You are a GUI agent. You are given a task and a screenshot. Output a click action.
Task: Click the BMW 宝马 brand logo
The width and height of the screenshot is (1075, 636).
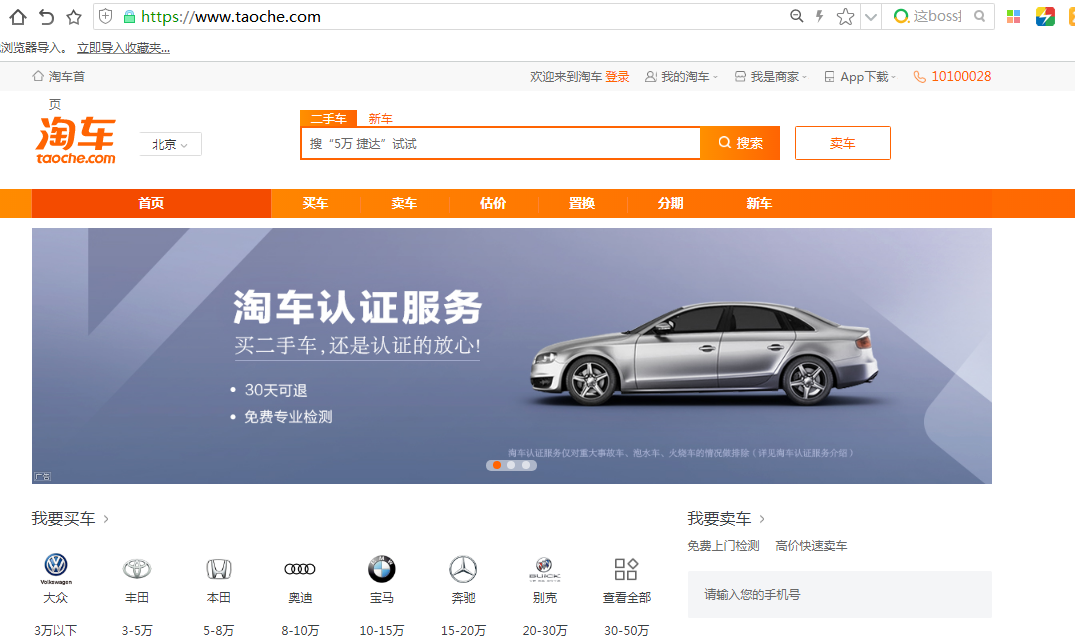point(382,569)
